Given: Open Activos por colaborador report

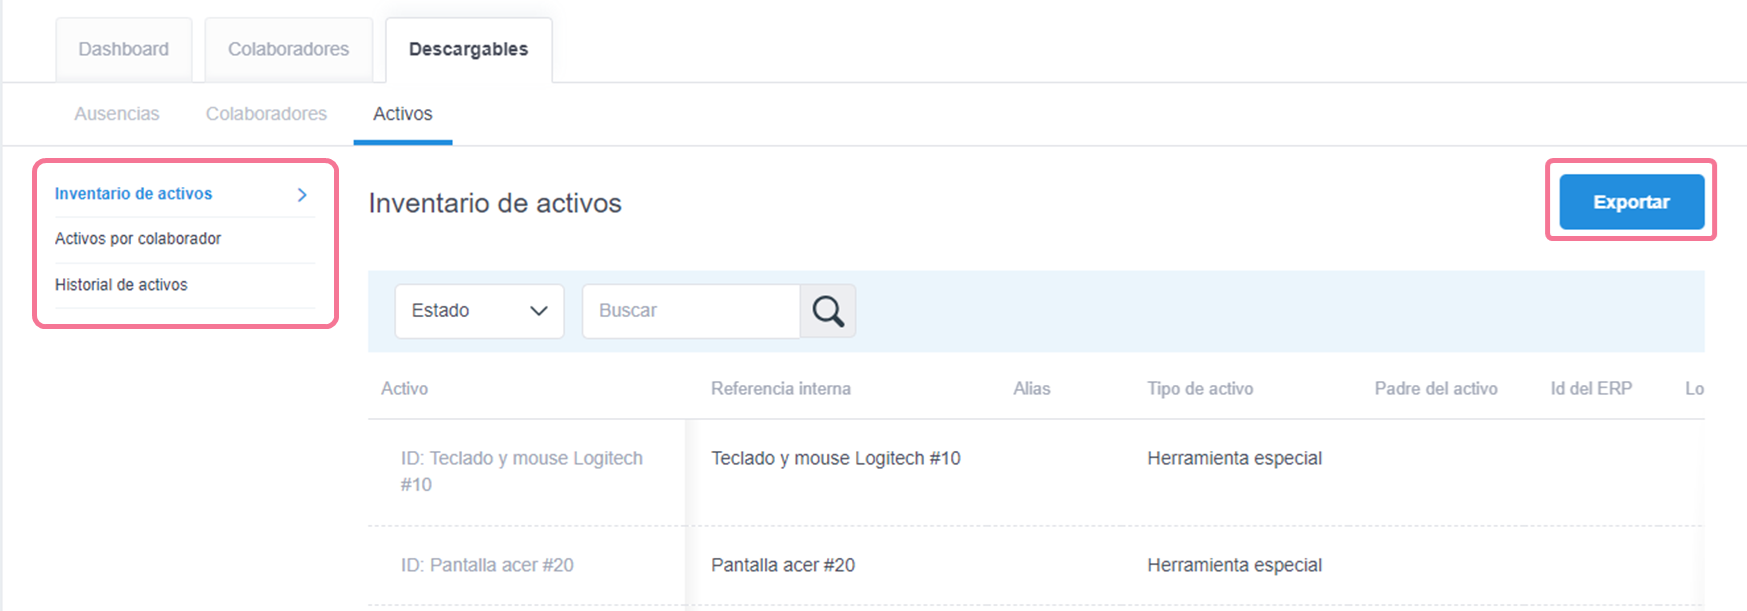Looking at the screenshot, I should click(138, 239).
